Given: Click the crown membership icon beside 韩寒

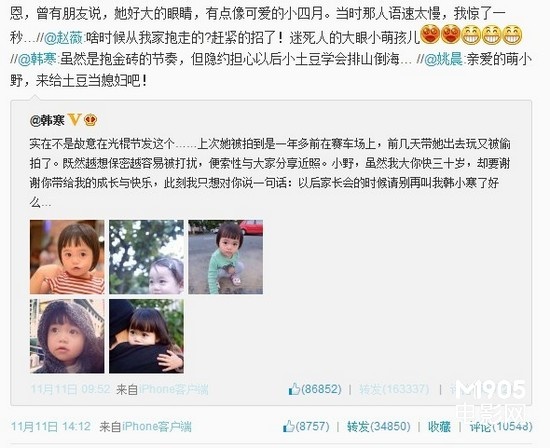Looking at the screenshot, I should [x=91, y=120].
